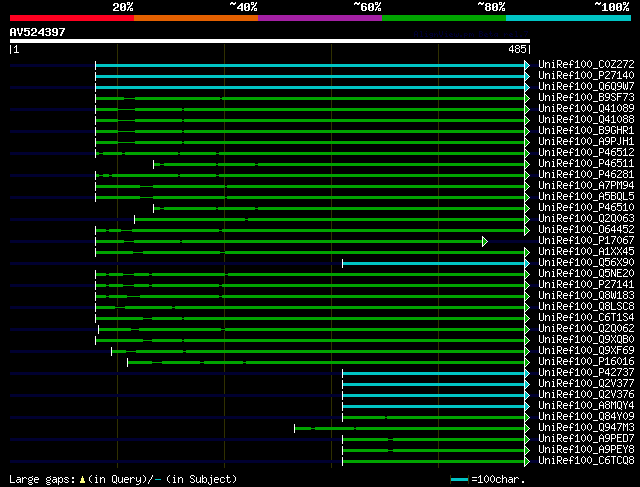The height and width of the screenshot is (487, 640).
Task: Select the UniRef100_P46281 label
Action: coord(586,174)
